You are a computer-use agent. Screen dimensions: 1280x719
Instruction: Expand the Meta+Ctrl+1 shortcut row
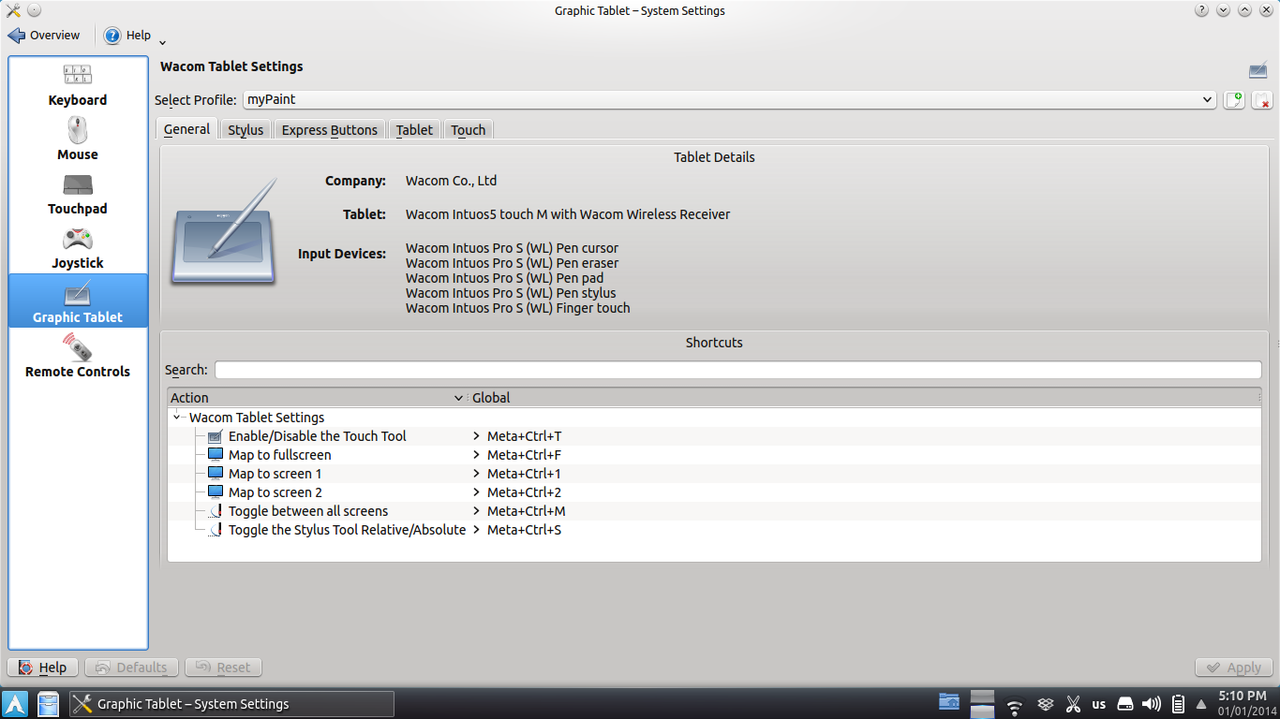pos(477,474)
